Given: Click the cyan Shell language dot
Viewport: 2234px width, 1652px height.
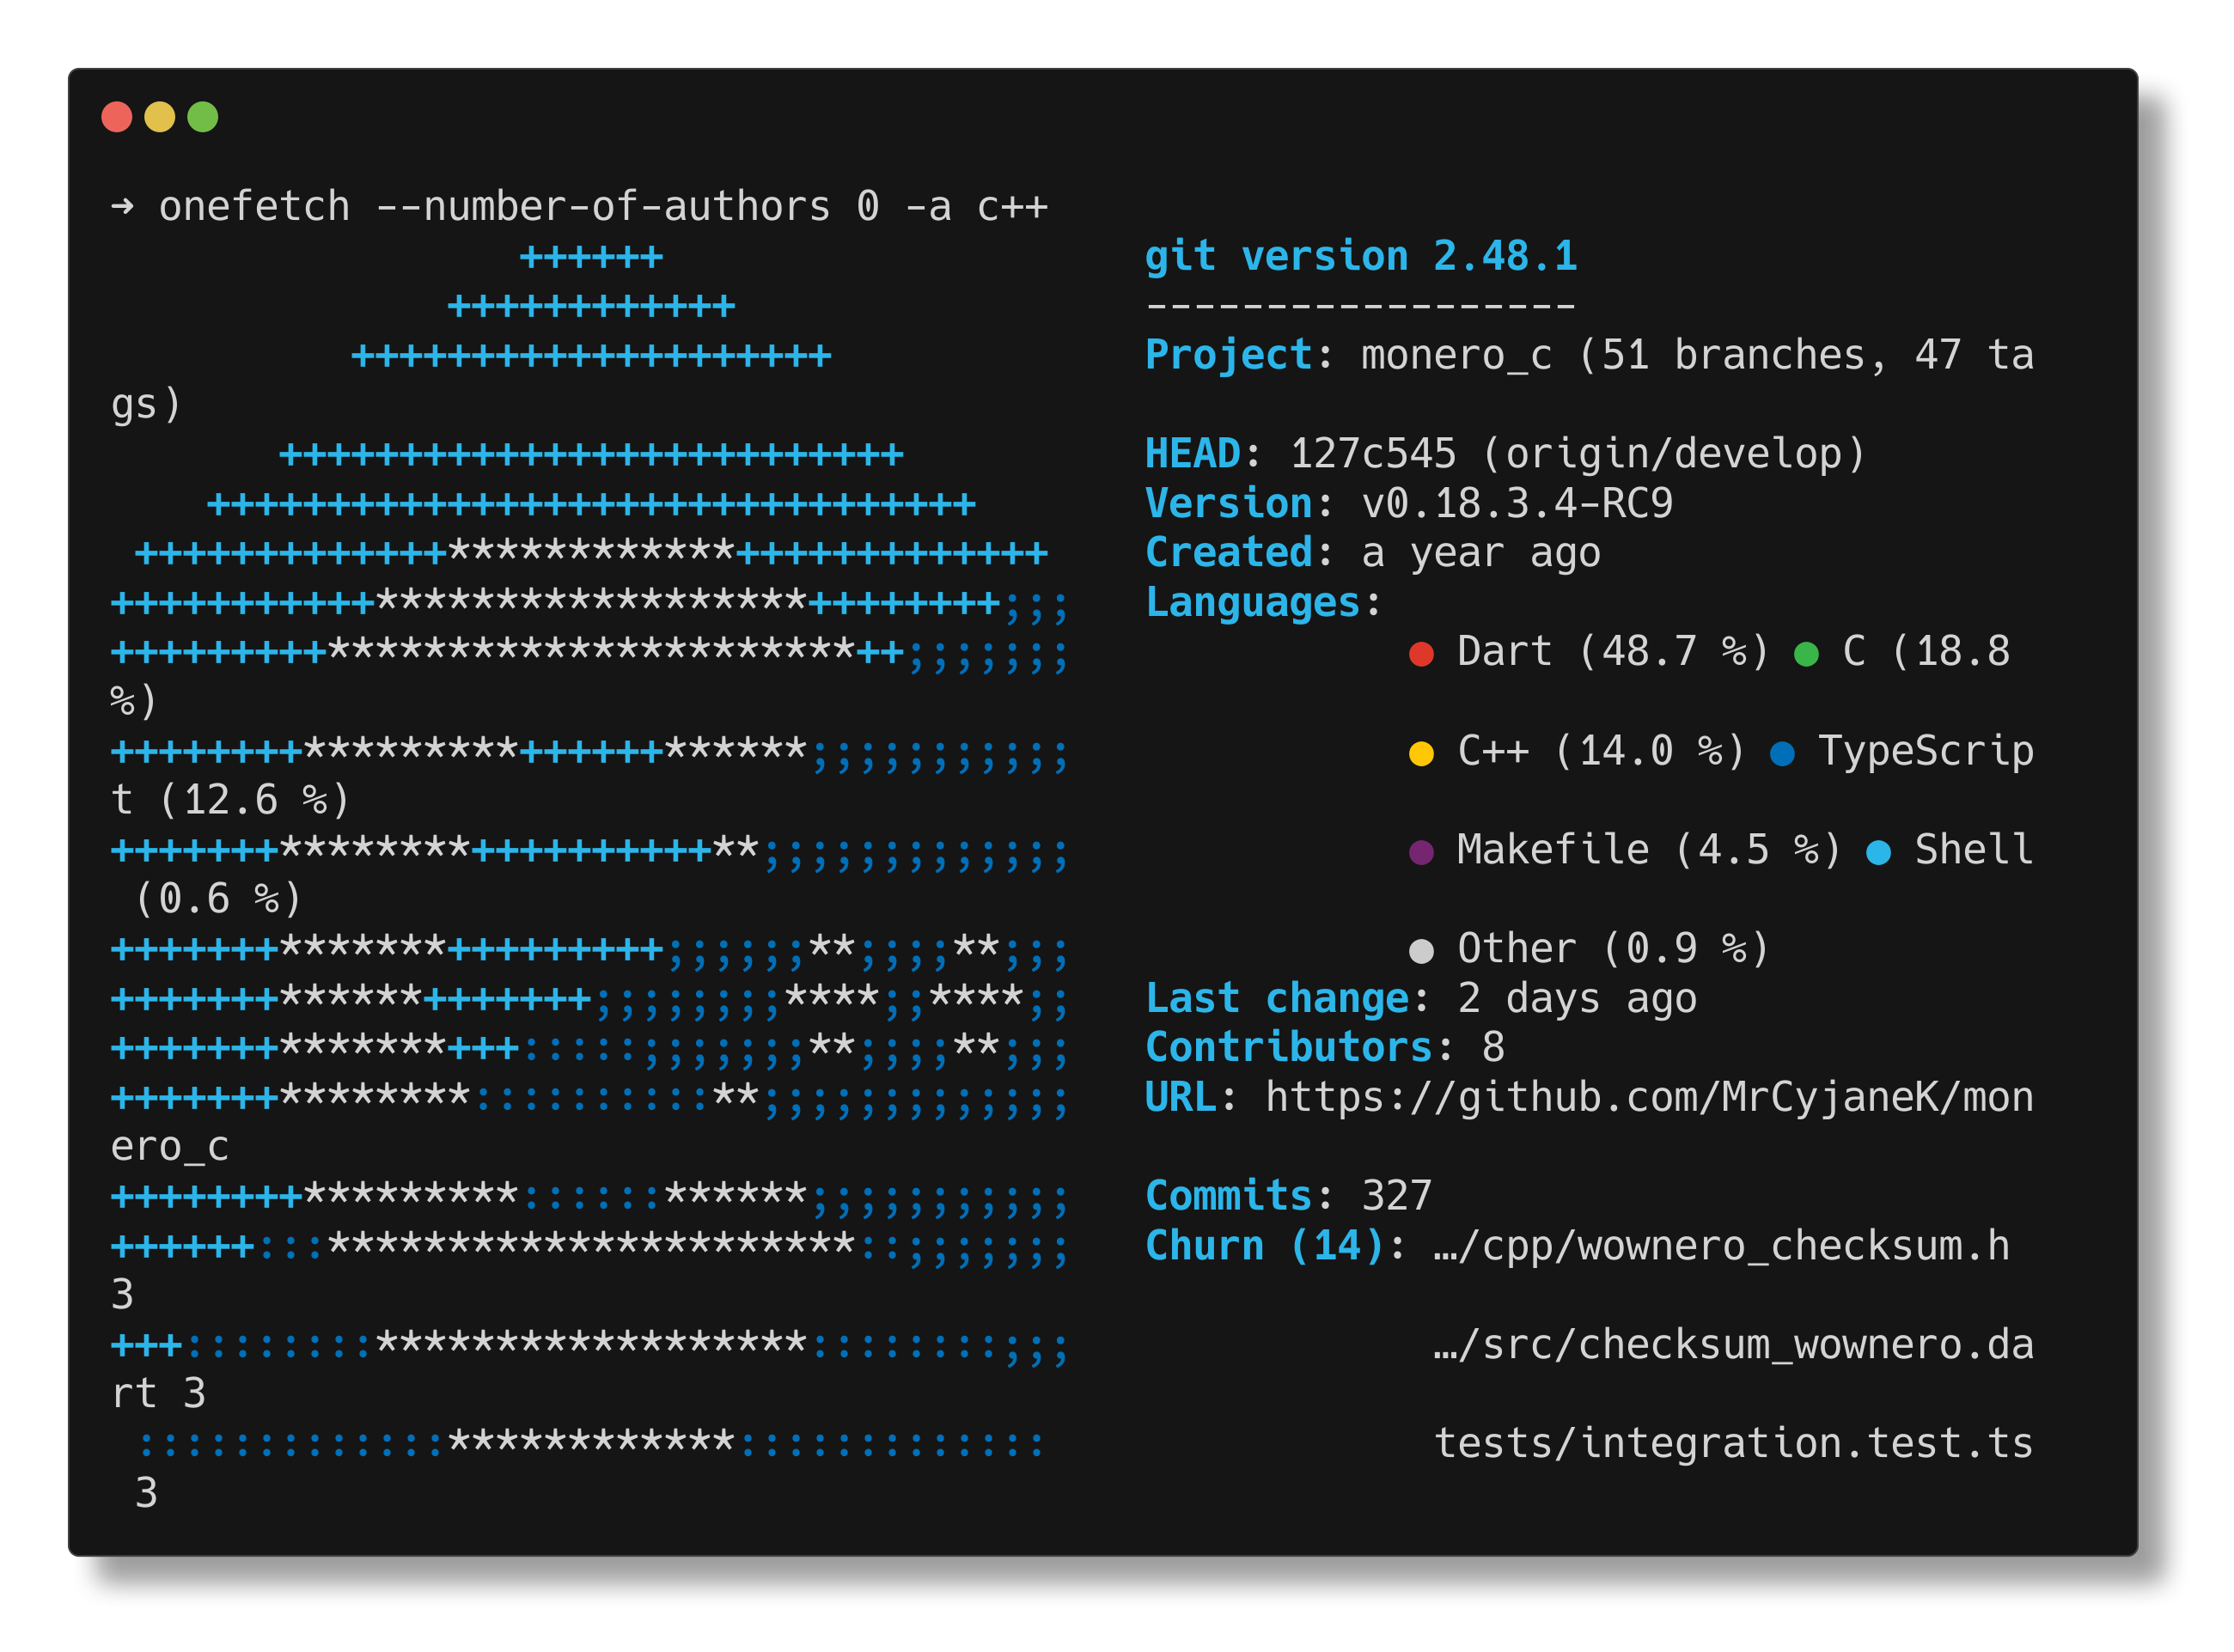Looking at the screenshot, I should [x=1878, y=852].
